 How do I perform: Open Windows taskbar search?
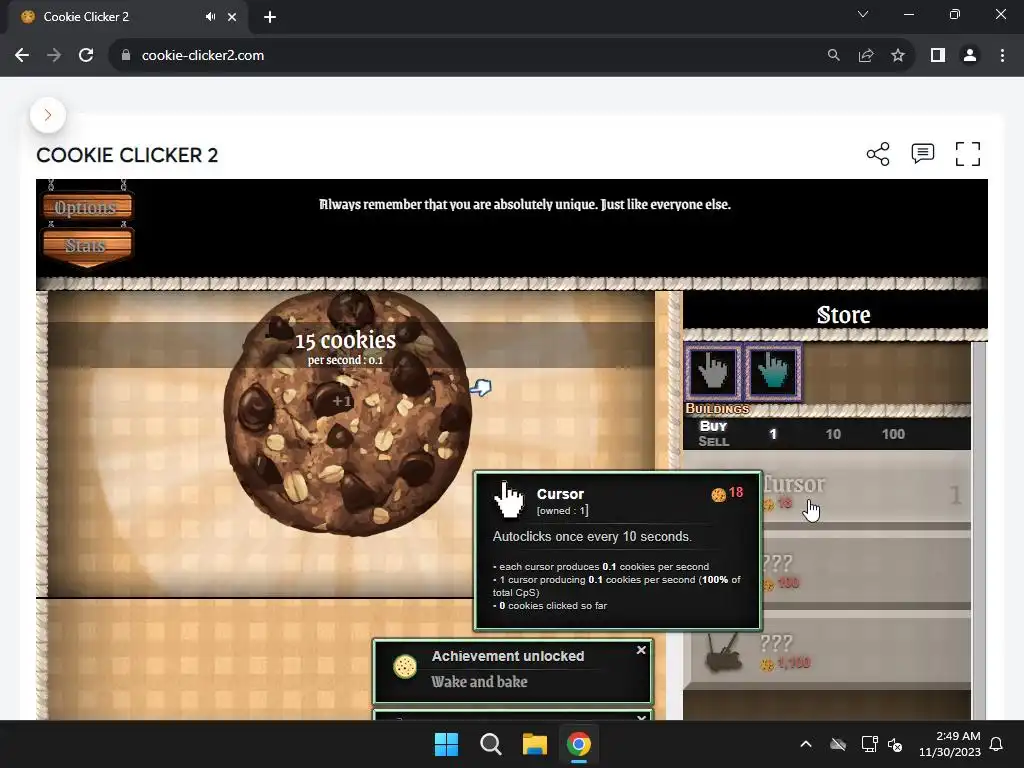click(490, 744)
